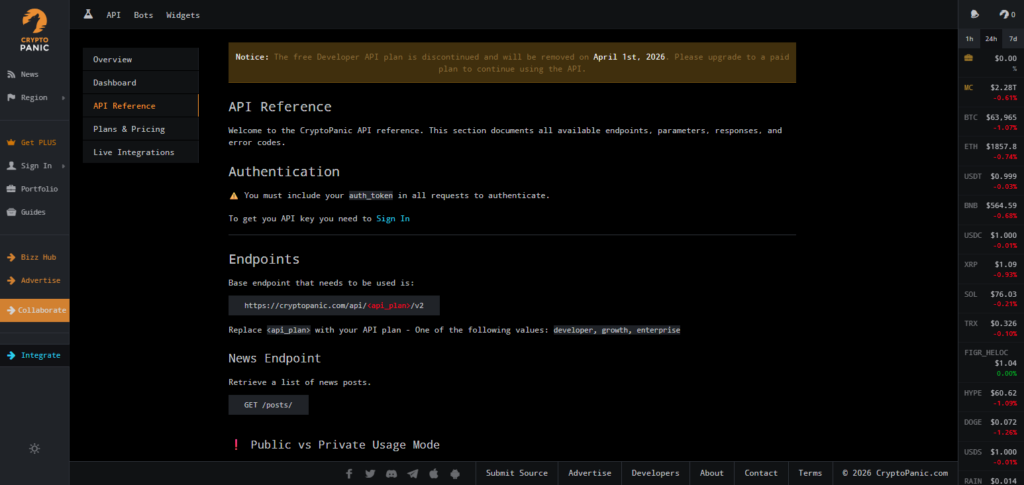Click the GET /posts/ code block
Viewport: 1024px width, 485px height.
point(268,405)
